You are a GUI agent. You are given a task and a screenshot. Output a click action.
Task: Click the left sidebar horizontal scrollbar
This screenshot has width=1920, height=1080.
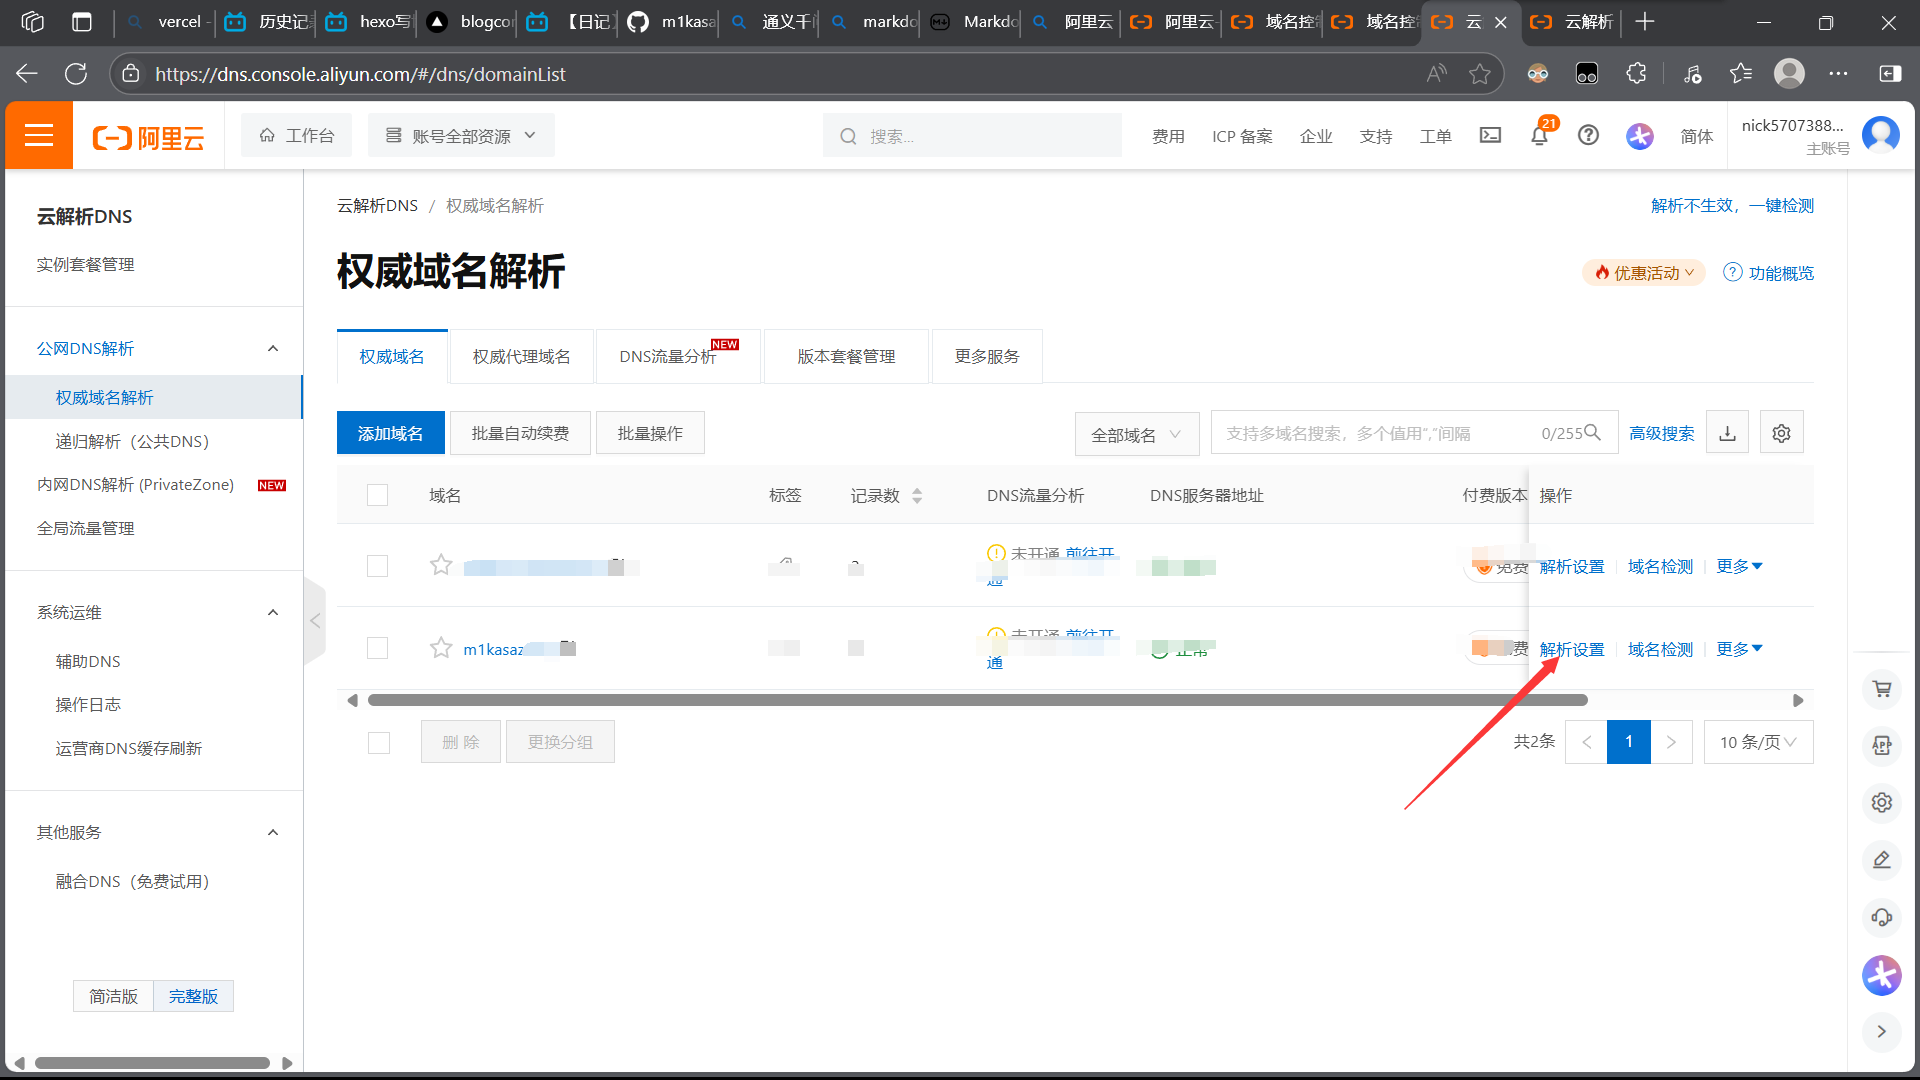coord(152,1063)
